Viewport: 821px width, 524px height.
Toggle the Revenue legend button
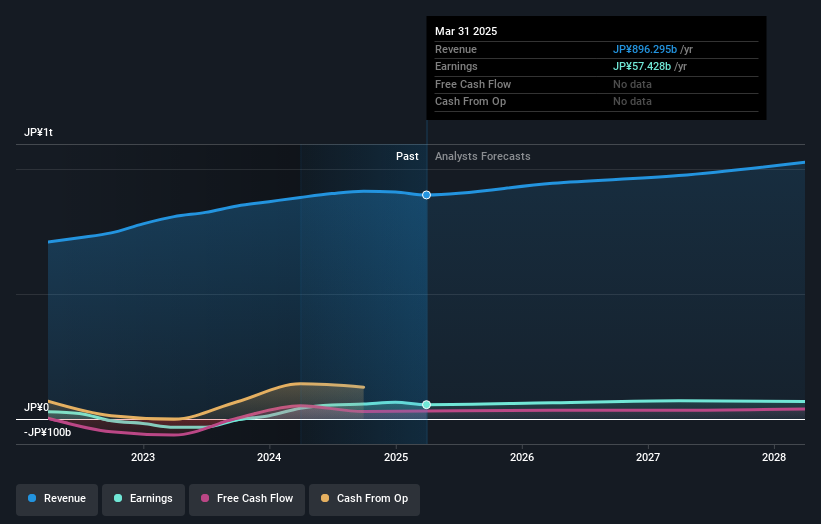[57, 499]
